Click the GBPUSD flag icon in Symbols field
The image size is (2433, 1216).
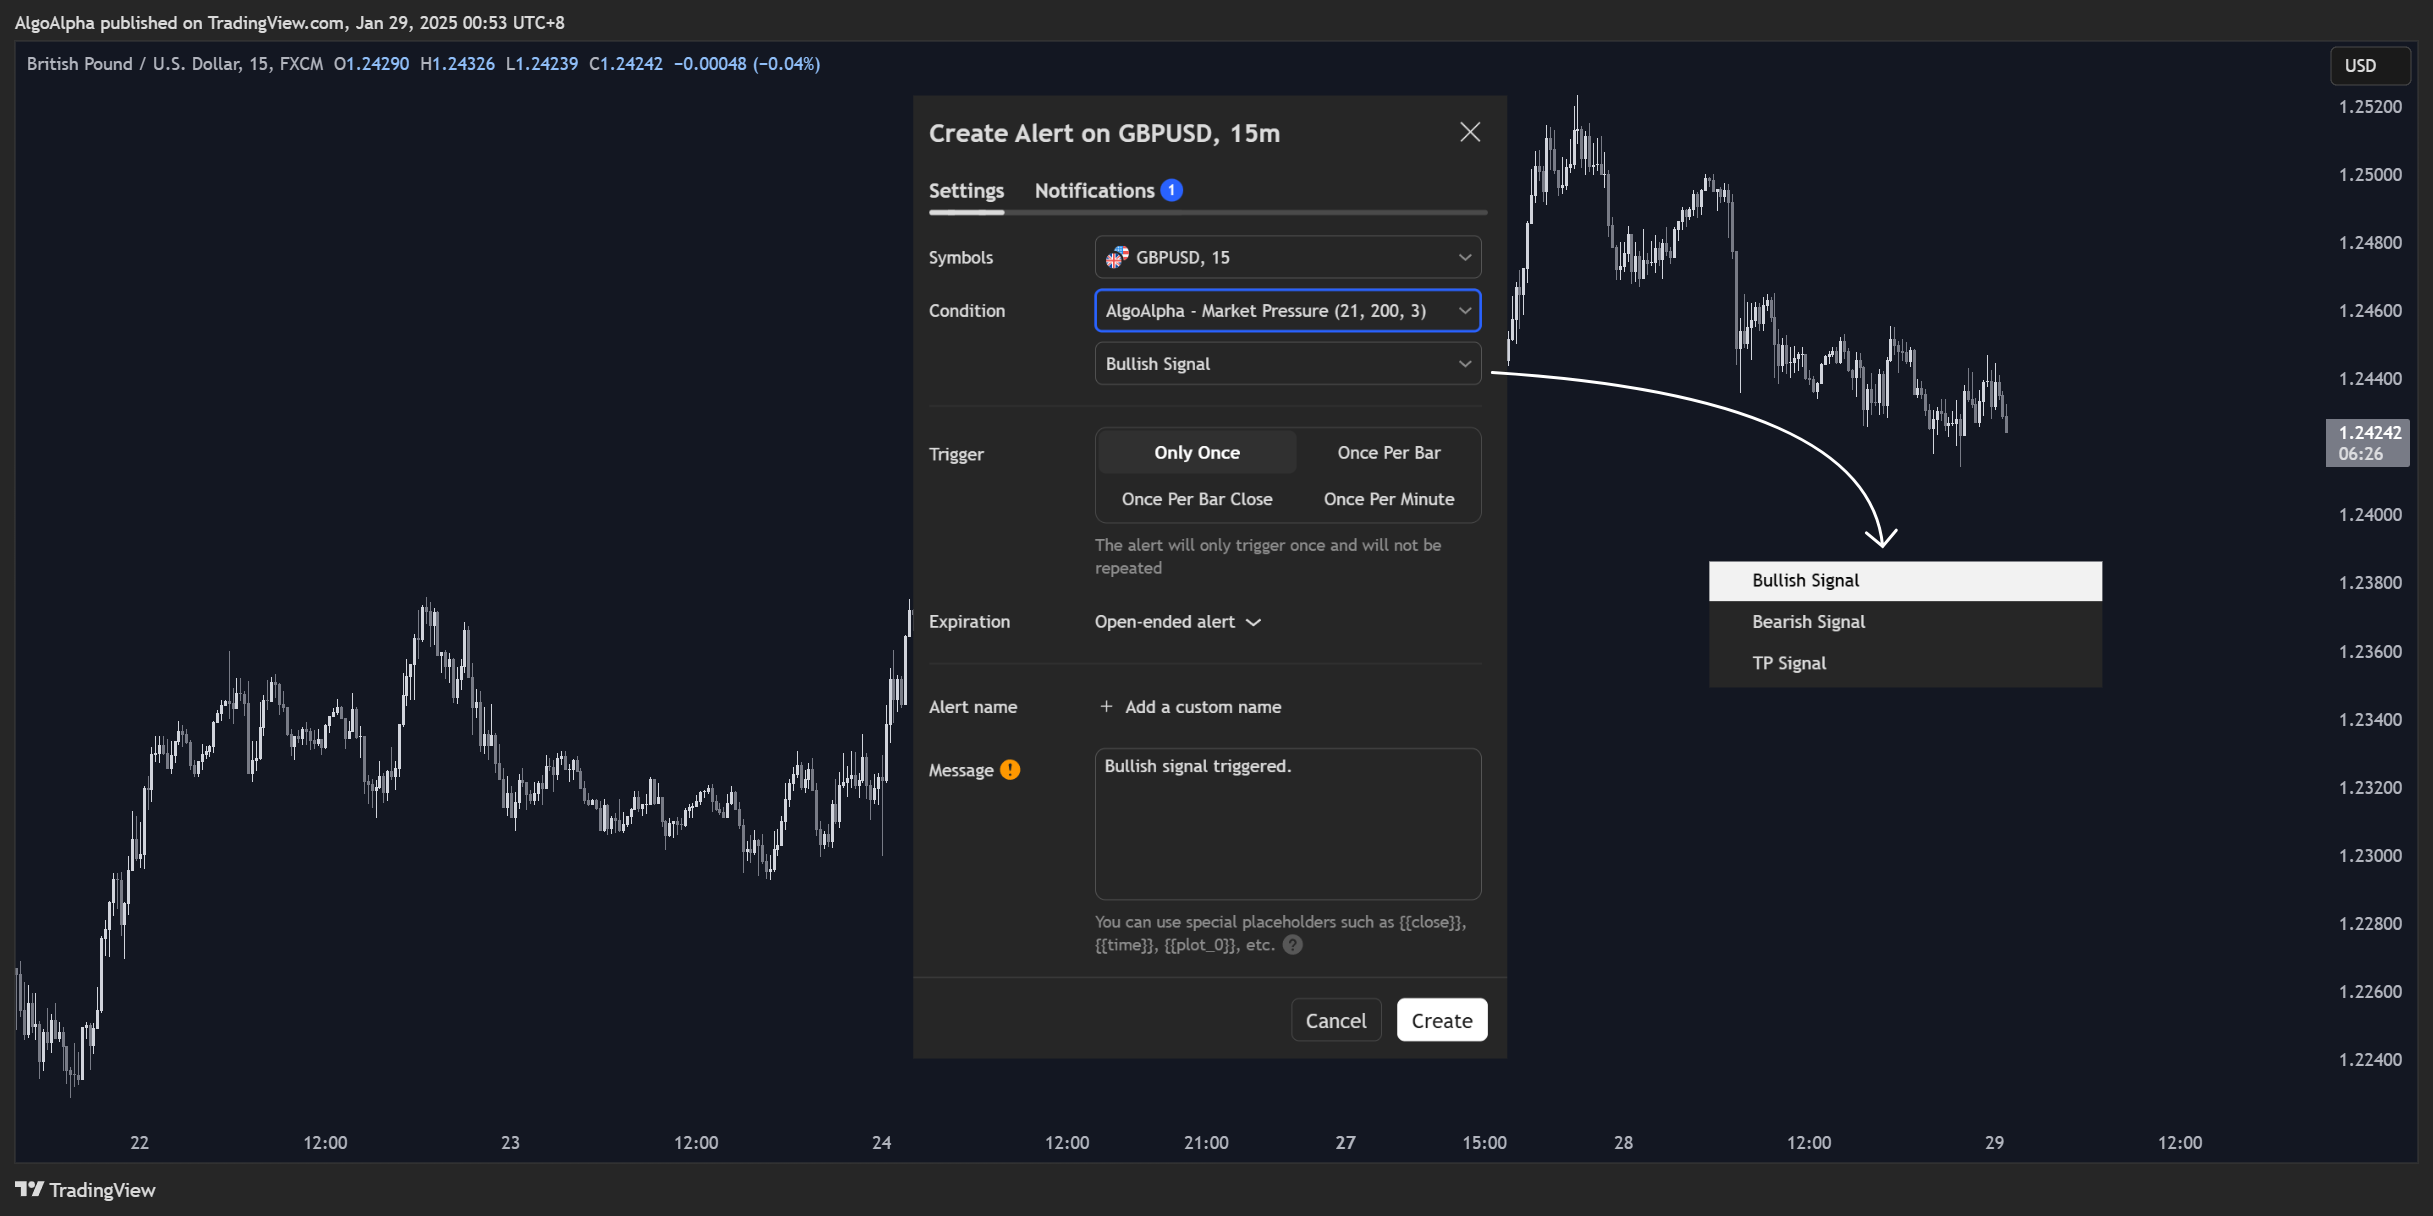[x=1117, y=257]
